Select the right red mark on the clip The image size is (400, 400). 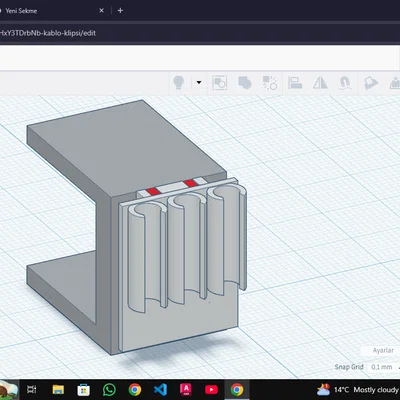[190, 183]
